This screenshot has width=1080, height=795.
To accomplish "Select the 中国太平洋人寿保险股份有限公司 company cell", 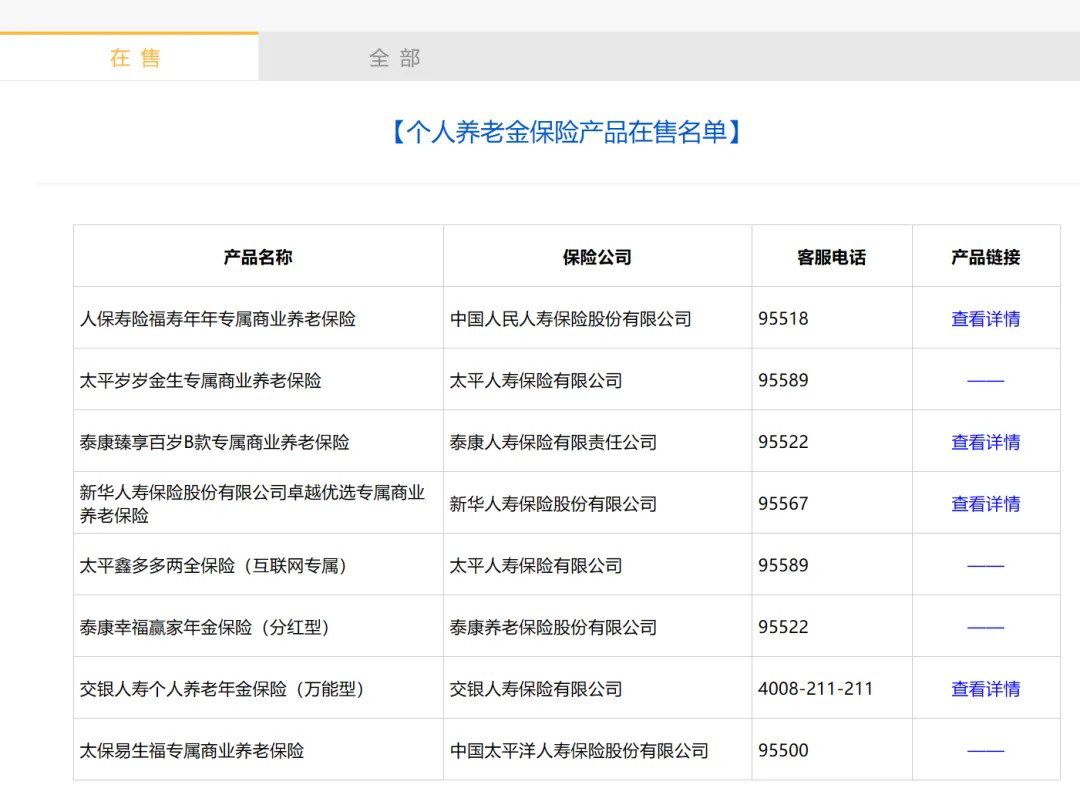I will click(x=579, y=751).
